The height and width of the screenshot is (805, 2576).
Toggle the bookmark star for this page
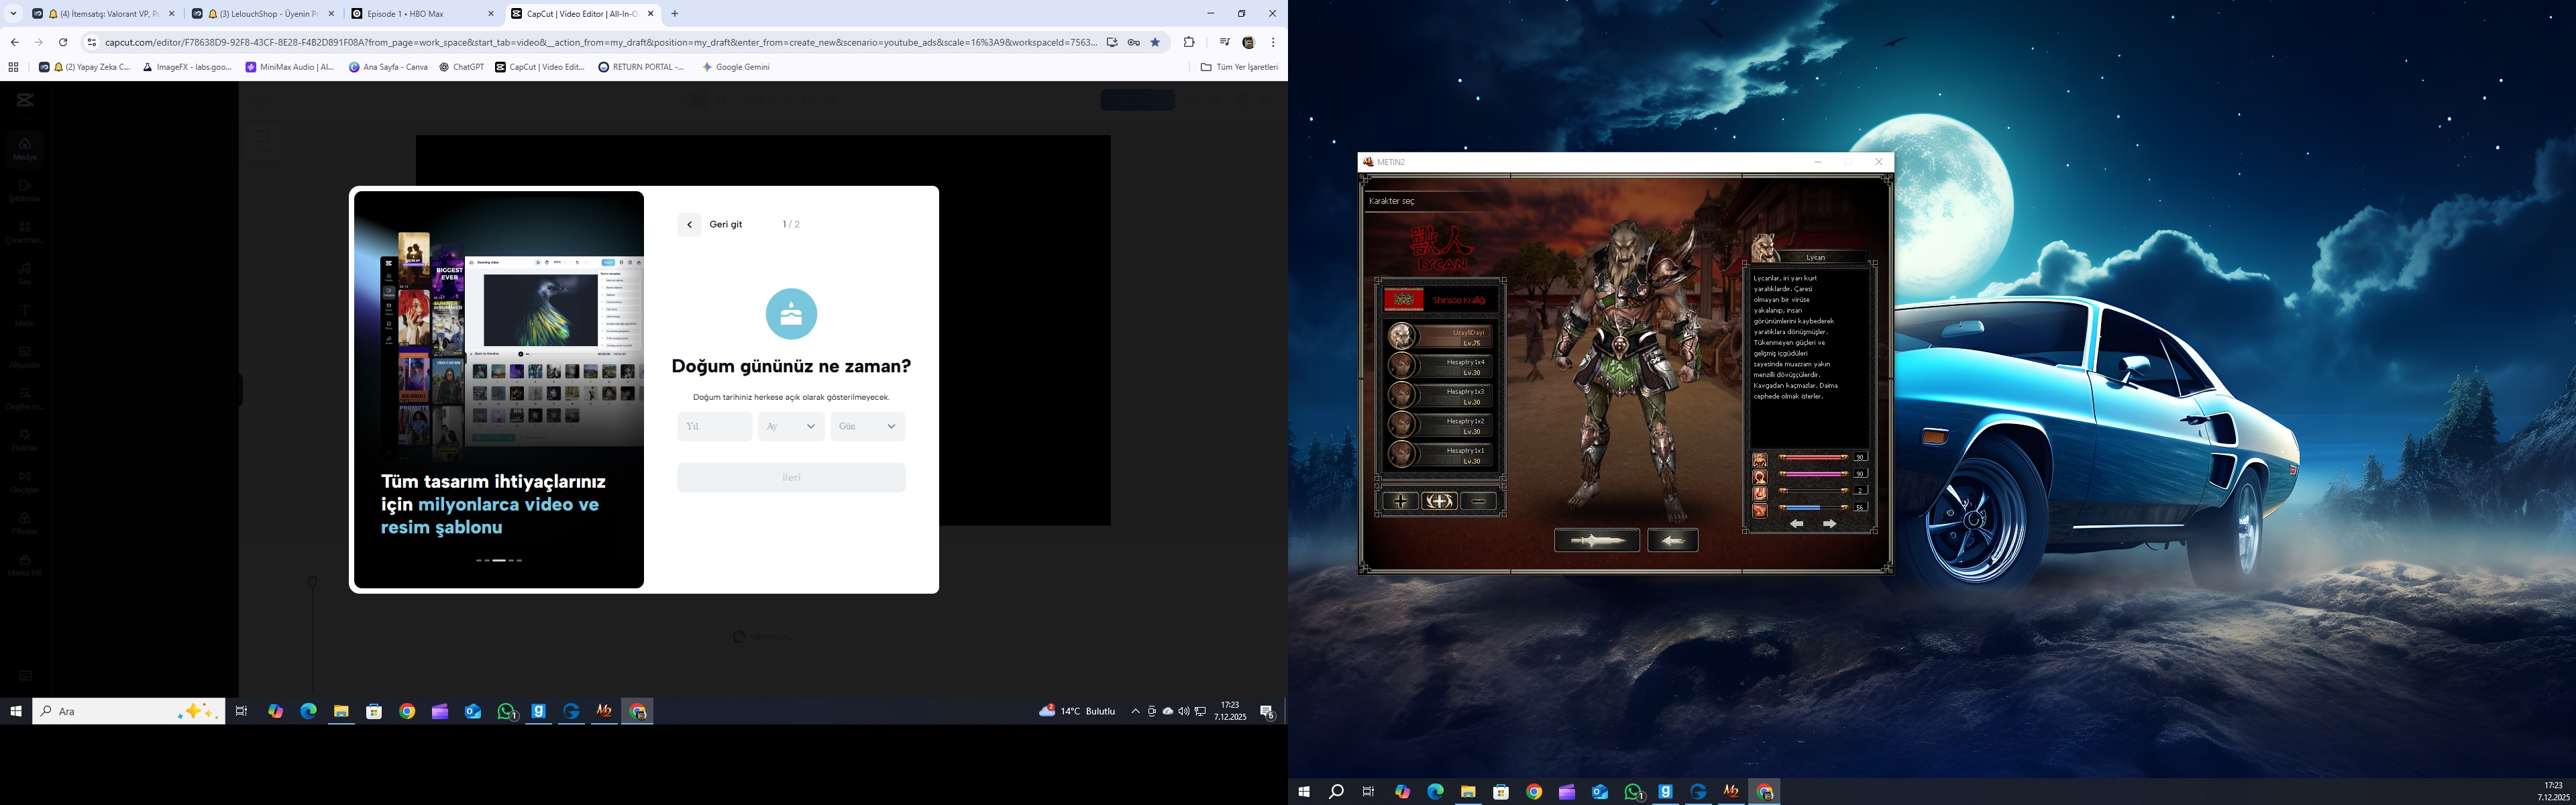(1156, 42)
